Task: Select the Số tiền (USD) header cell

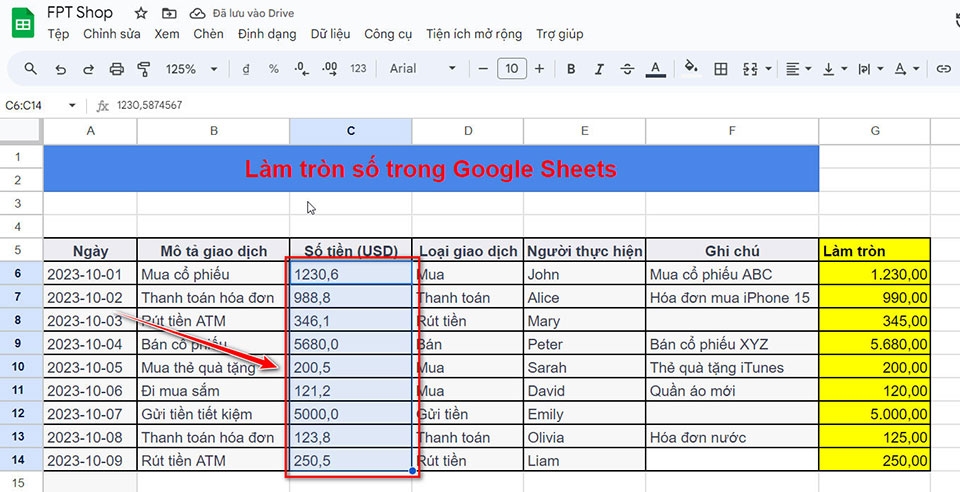Action: tap(351, 250)
